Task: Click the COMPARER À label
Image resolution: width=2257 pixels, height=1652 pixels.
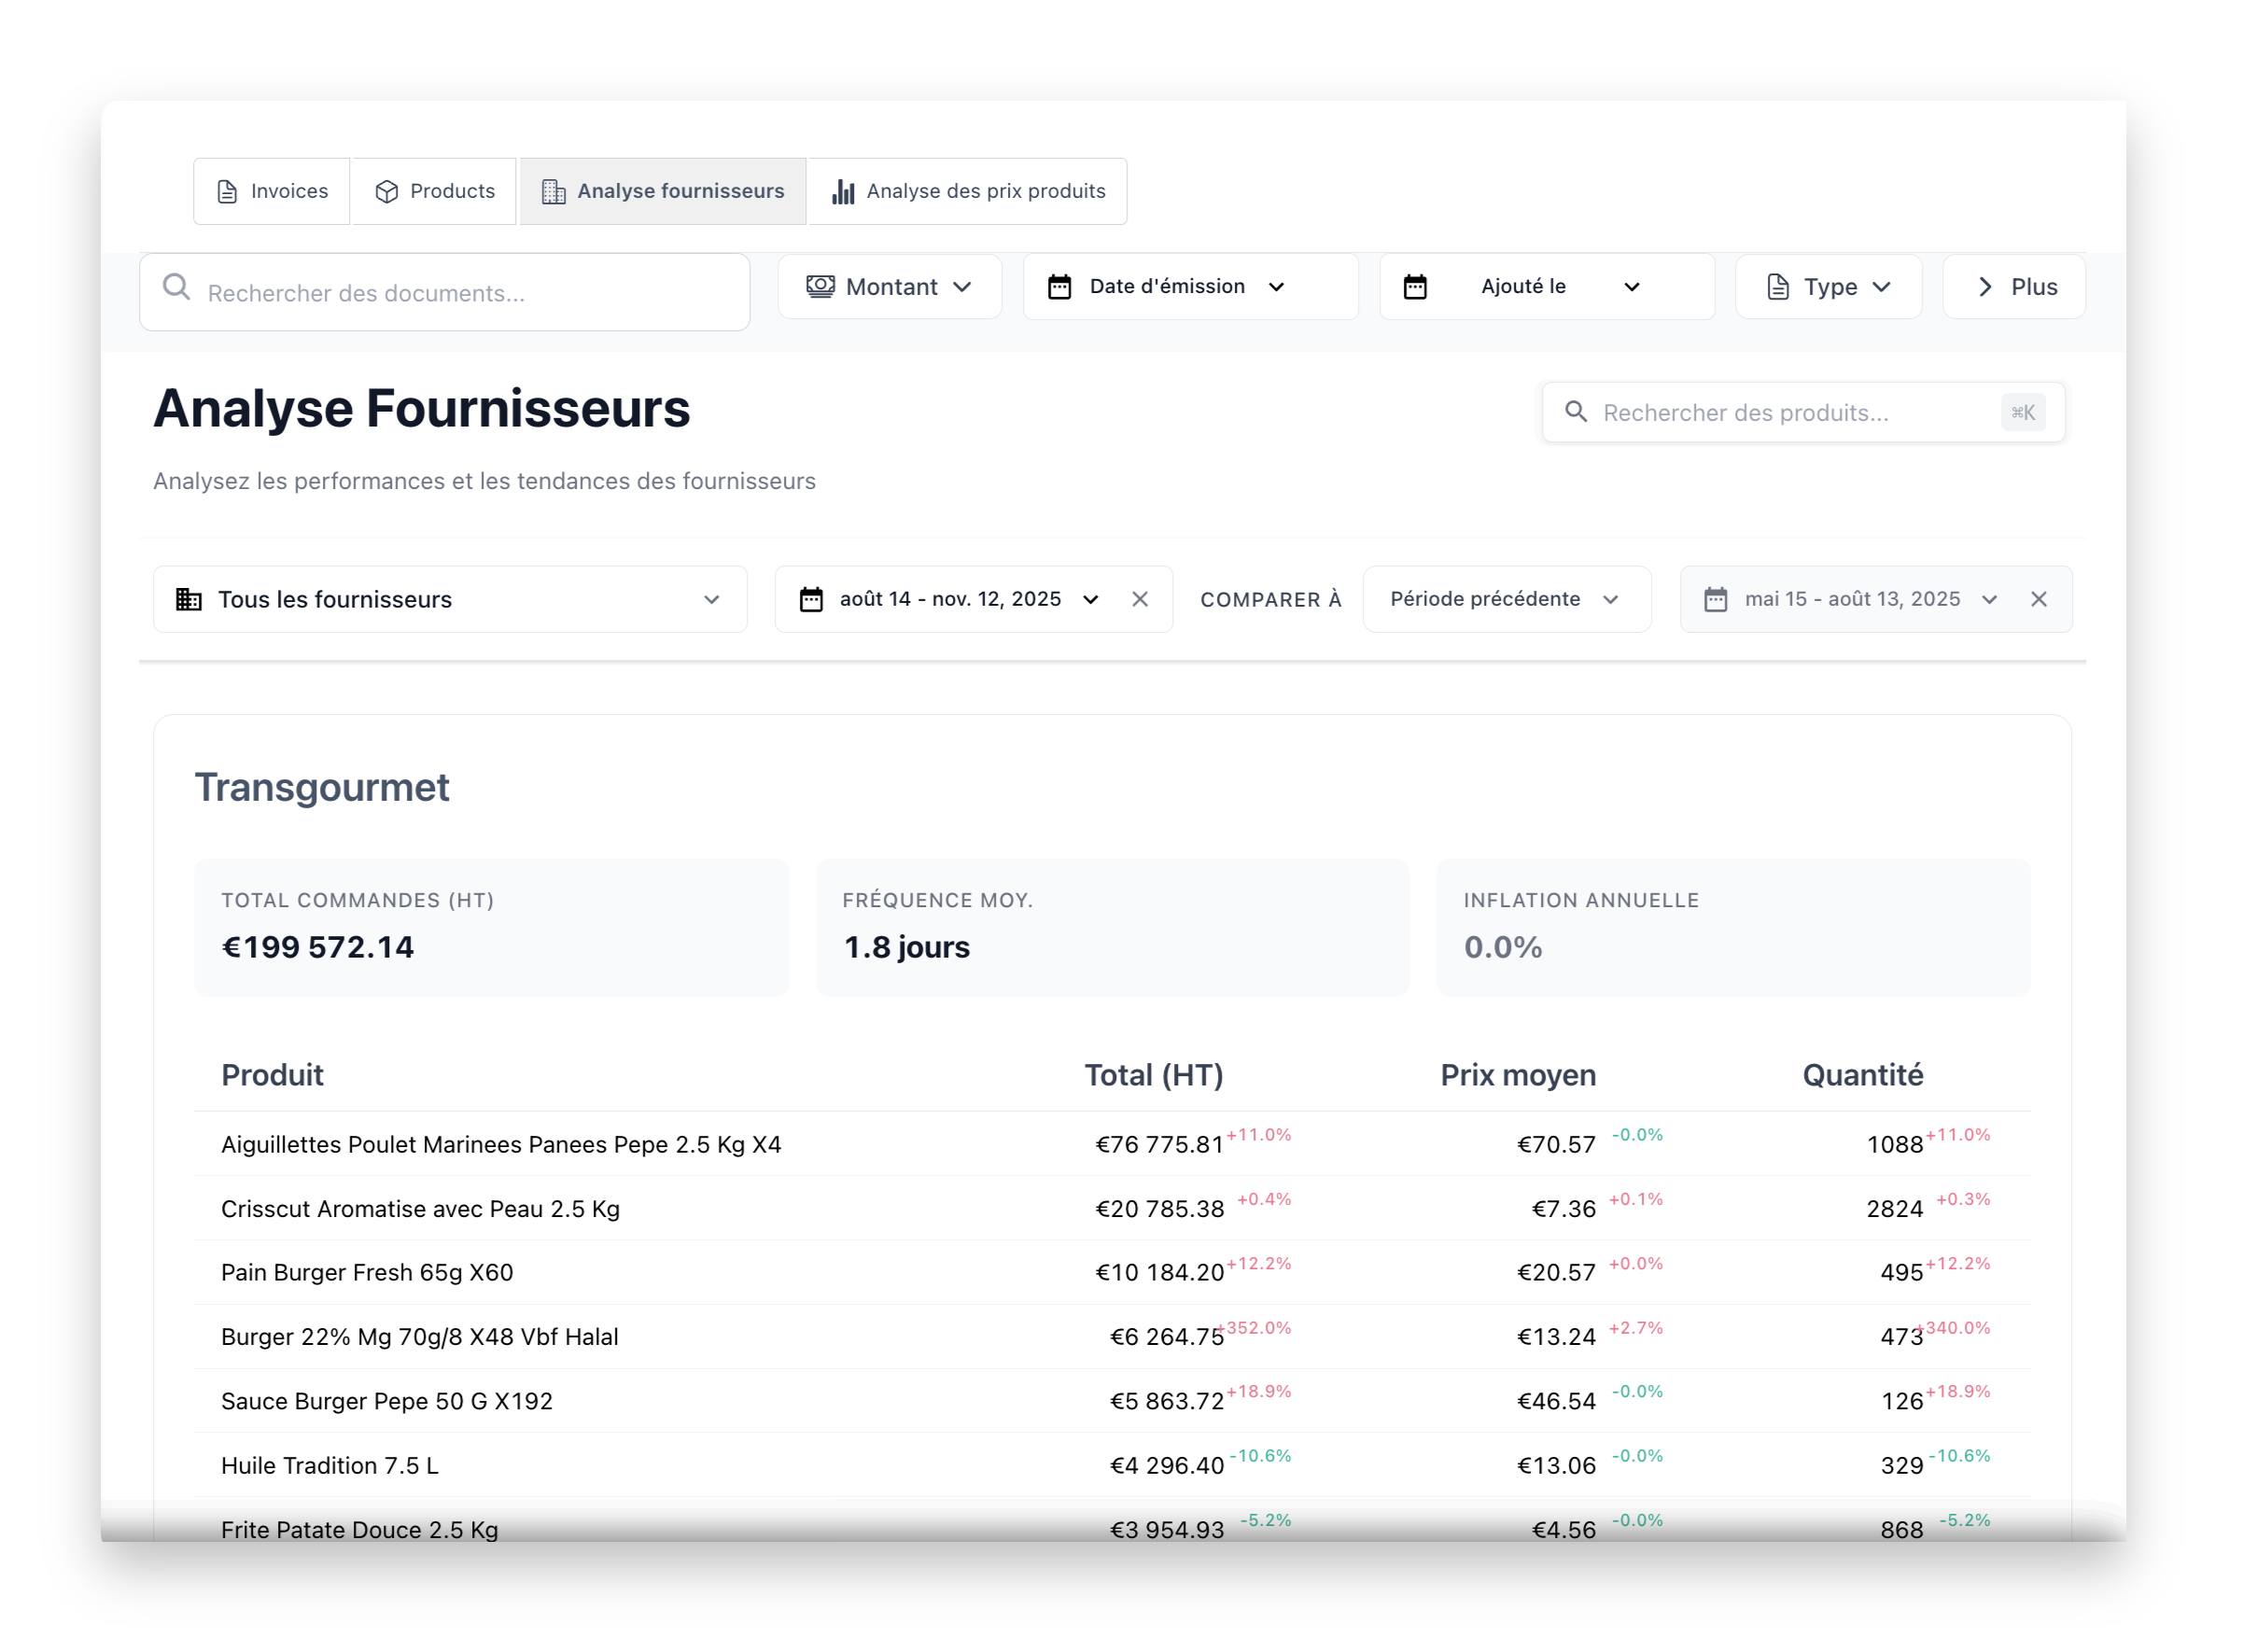Action: click(1271, 598)
